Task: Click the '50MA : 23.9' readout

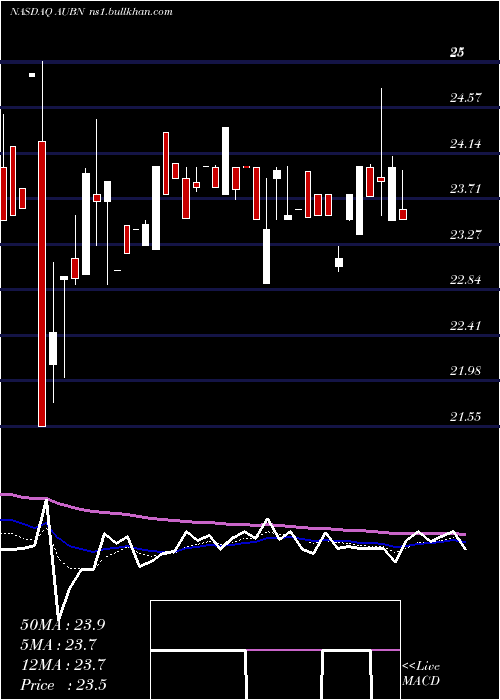Action: pyautogui.click(x=62, y=625)
